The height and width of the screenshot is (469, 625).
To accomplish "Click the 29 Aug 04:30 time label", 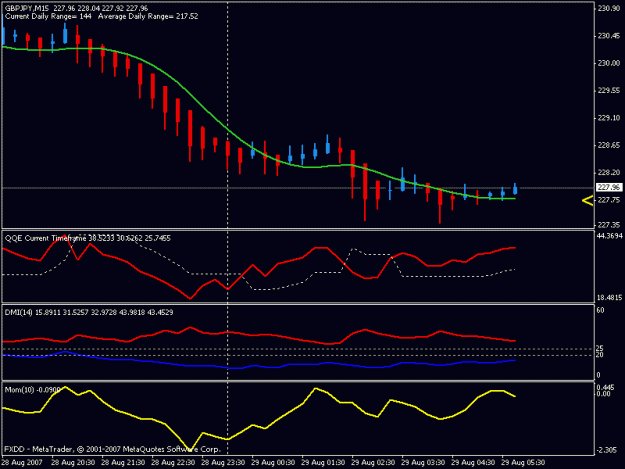I will (x=473, y=463).
